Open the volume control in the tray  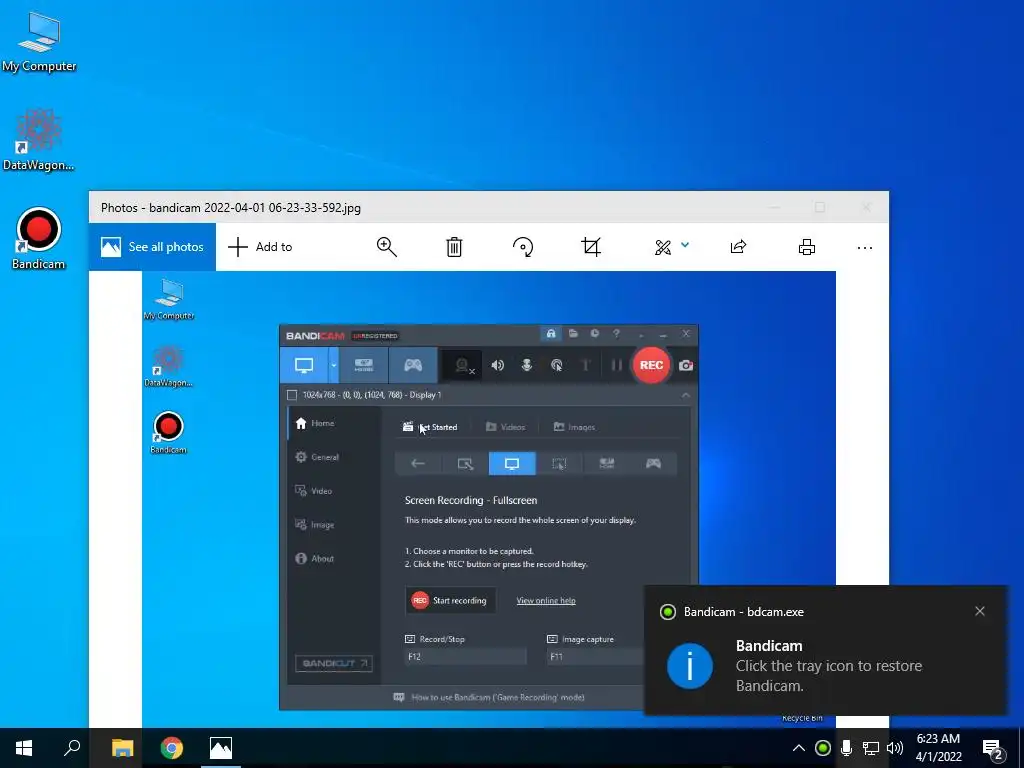pos(895,748)
